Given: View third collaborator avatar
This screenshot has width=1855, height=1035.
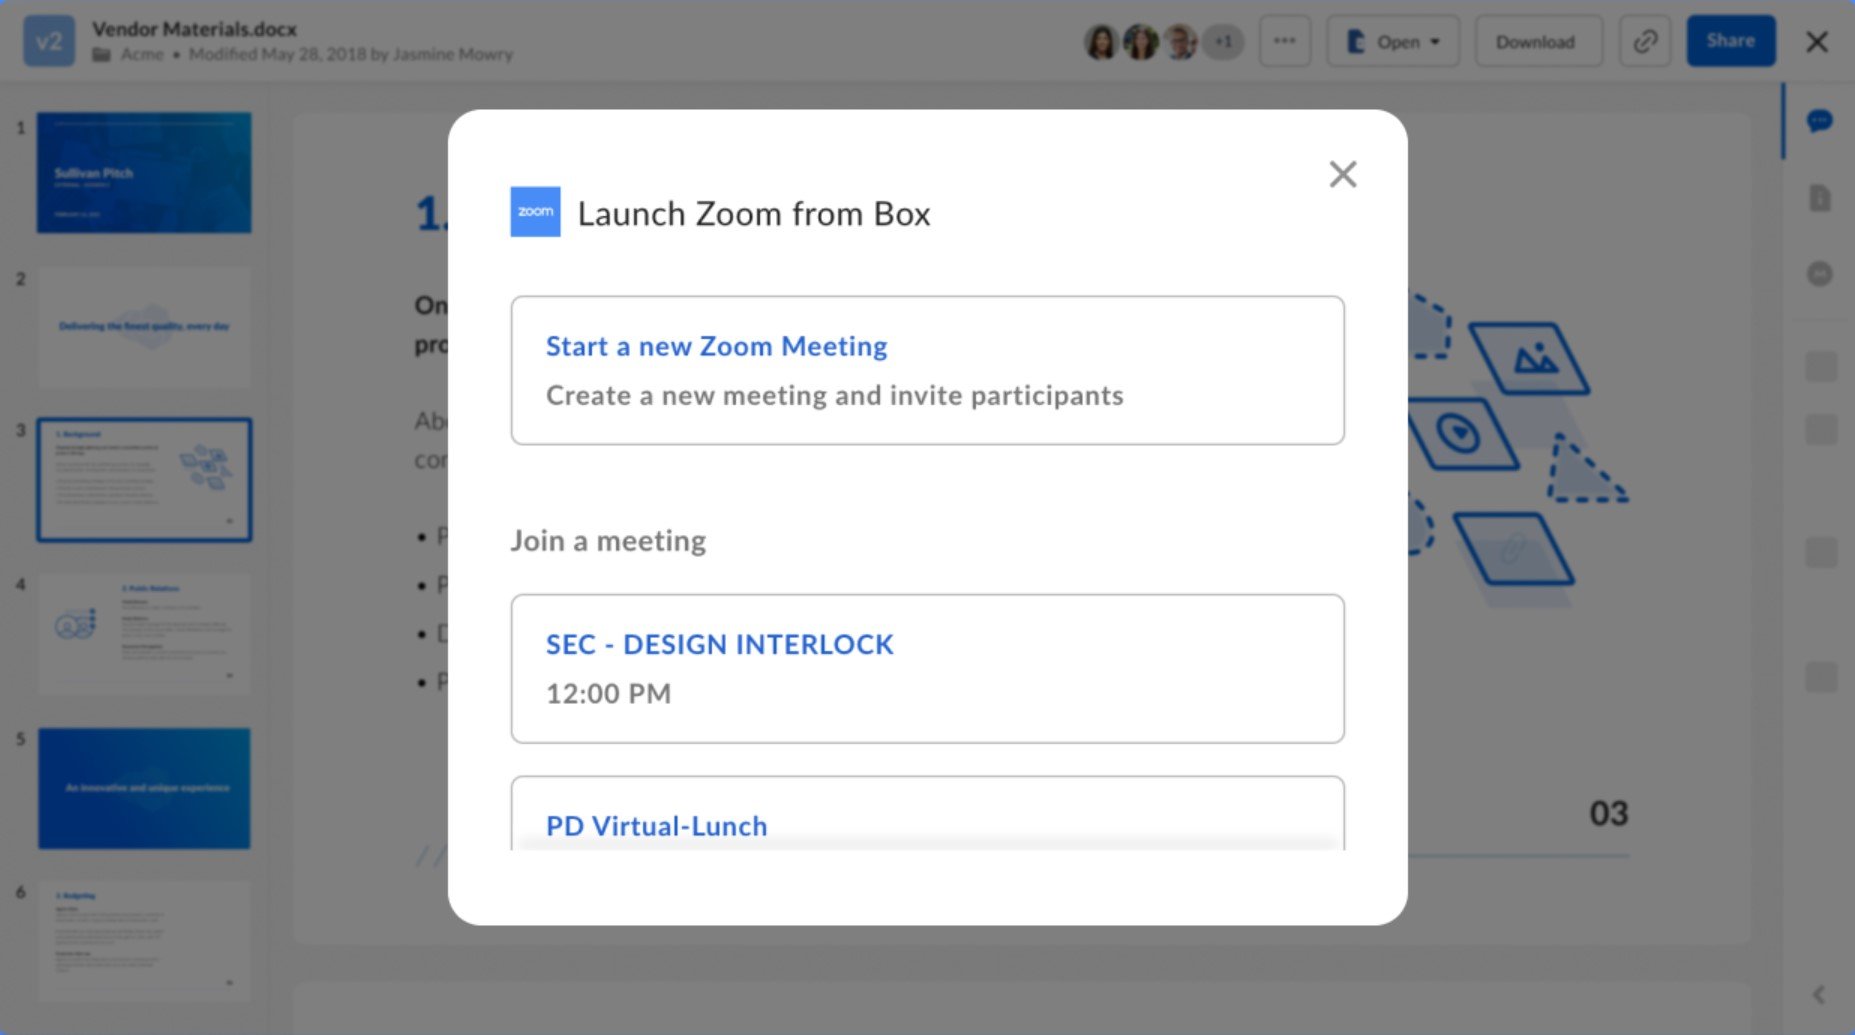Looking at the screenshot, I should click(x=1181, y=41).
